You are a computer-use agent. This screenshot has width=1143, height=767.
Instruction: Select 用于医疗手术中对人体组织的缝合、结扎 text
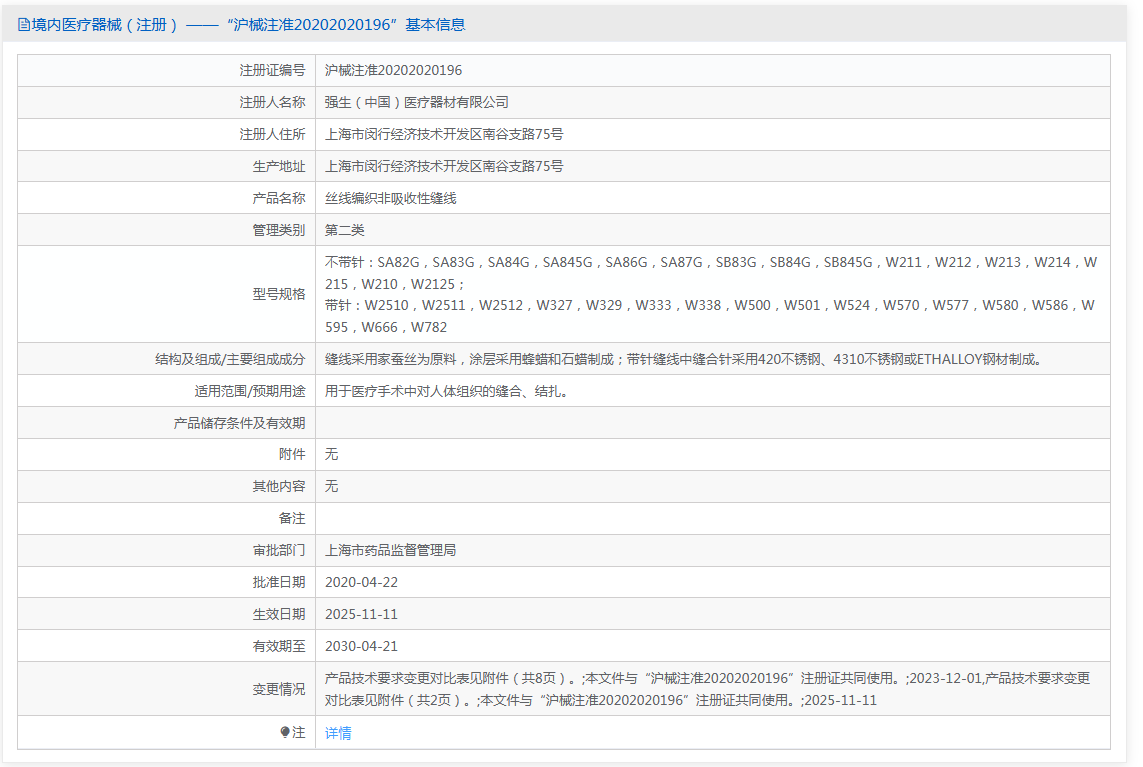[447, 392]
